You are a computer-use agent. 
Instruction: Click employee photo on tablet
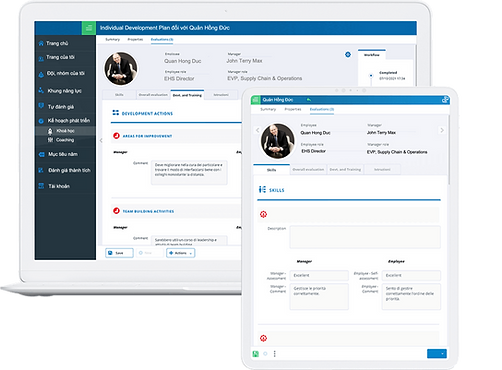click(278, 141)
